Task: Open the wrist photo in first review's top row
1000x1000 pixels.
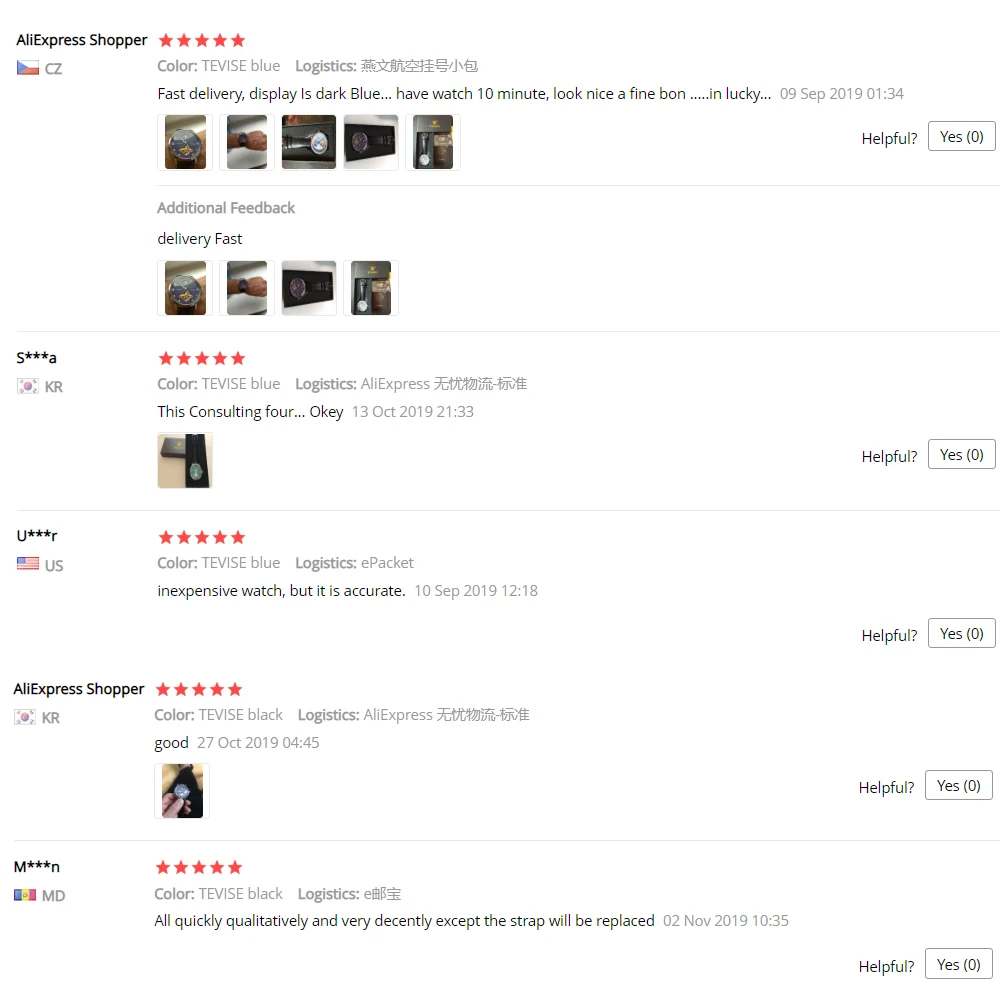Action: coord(247,142)
